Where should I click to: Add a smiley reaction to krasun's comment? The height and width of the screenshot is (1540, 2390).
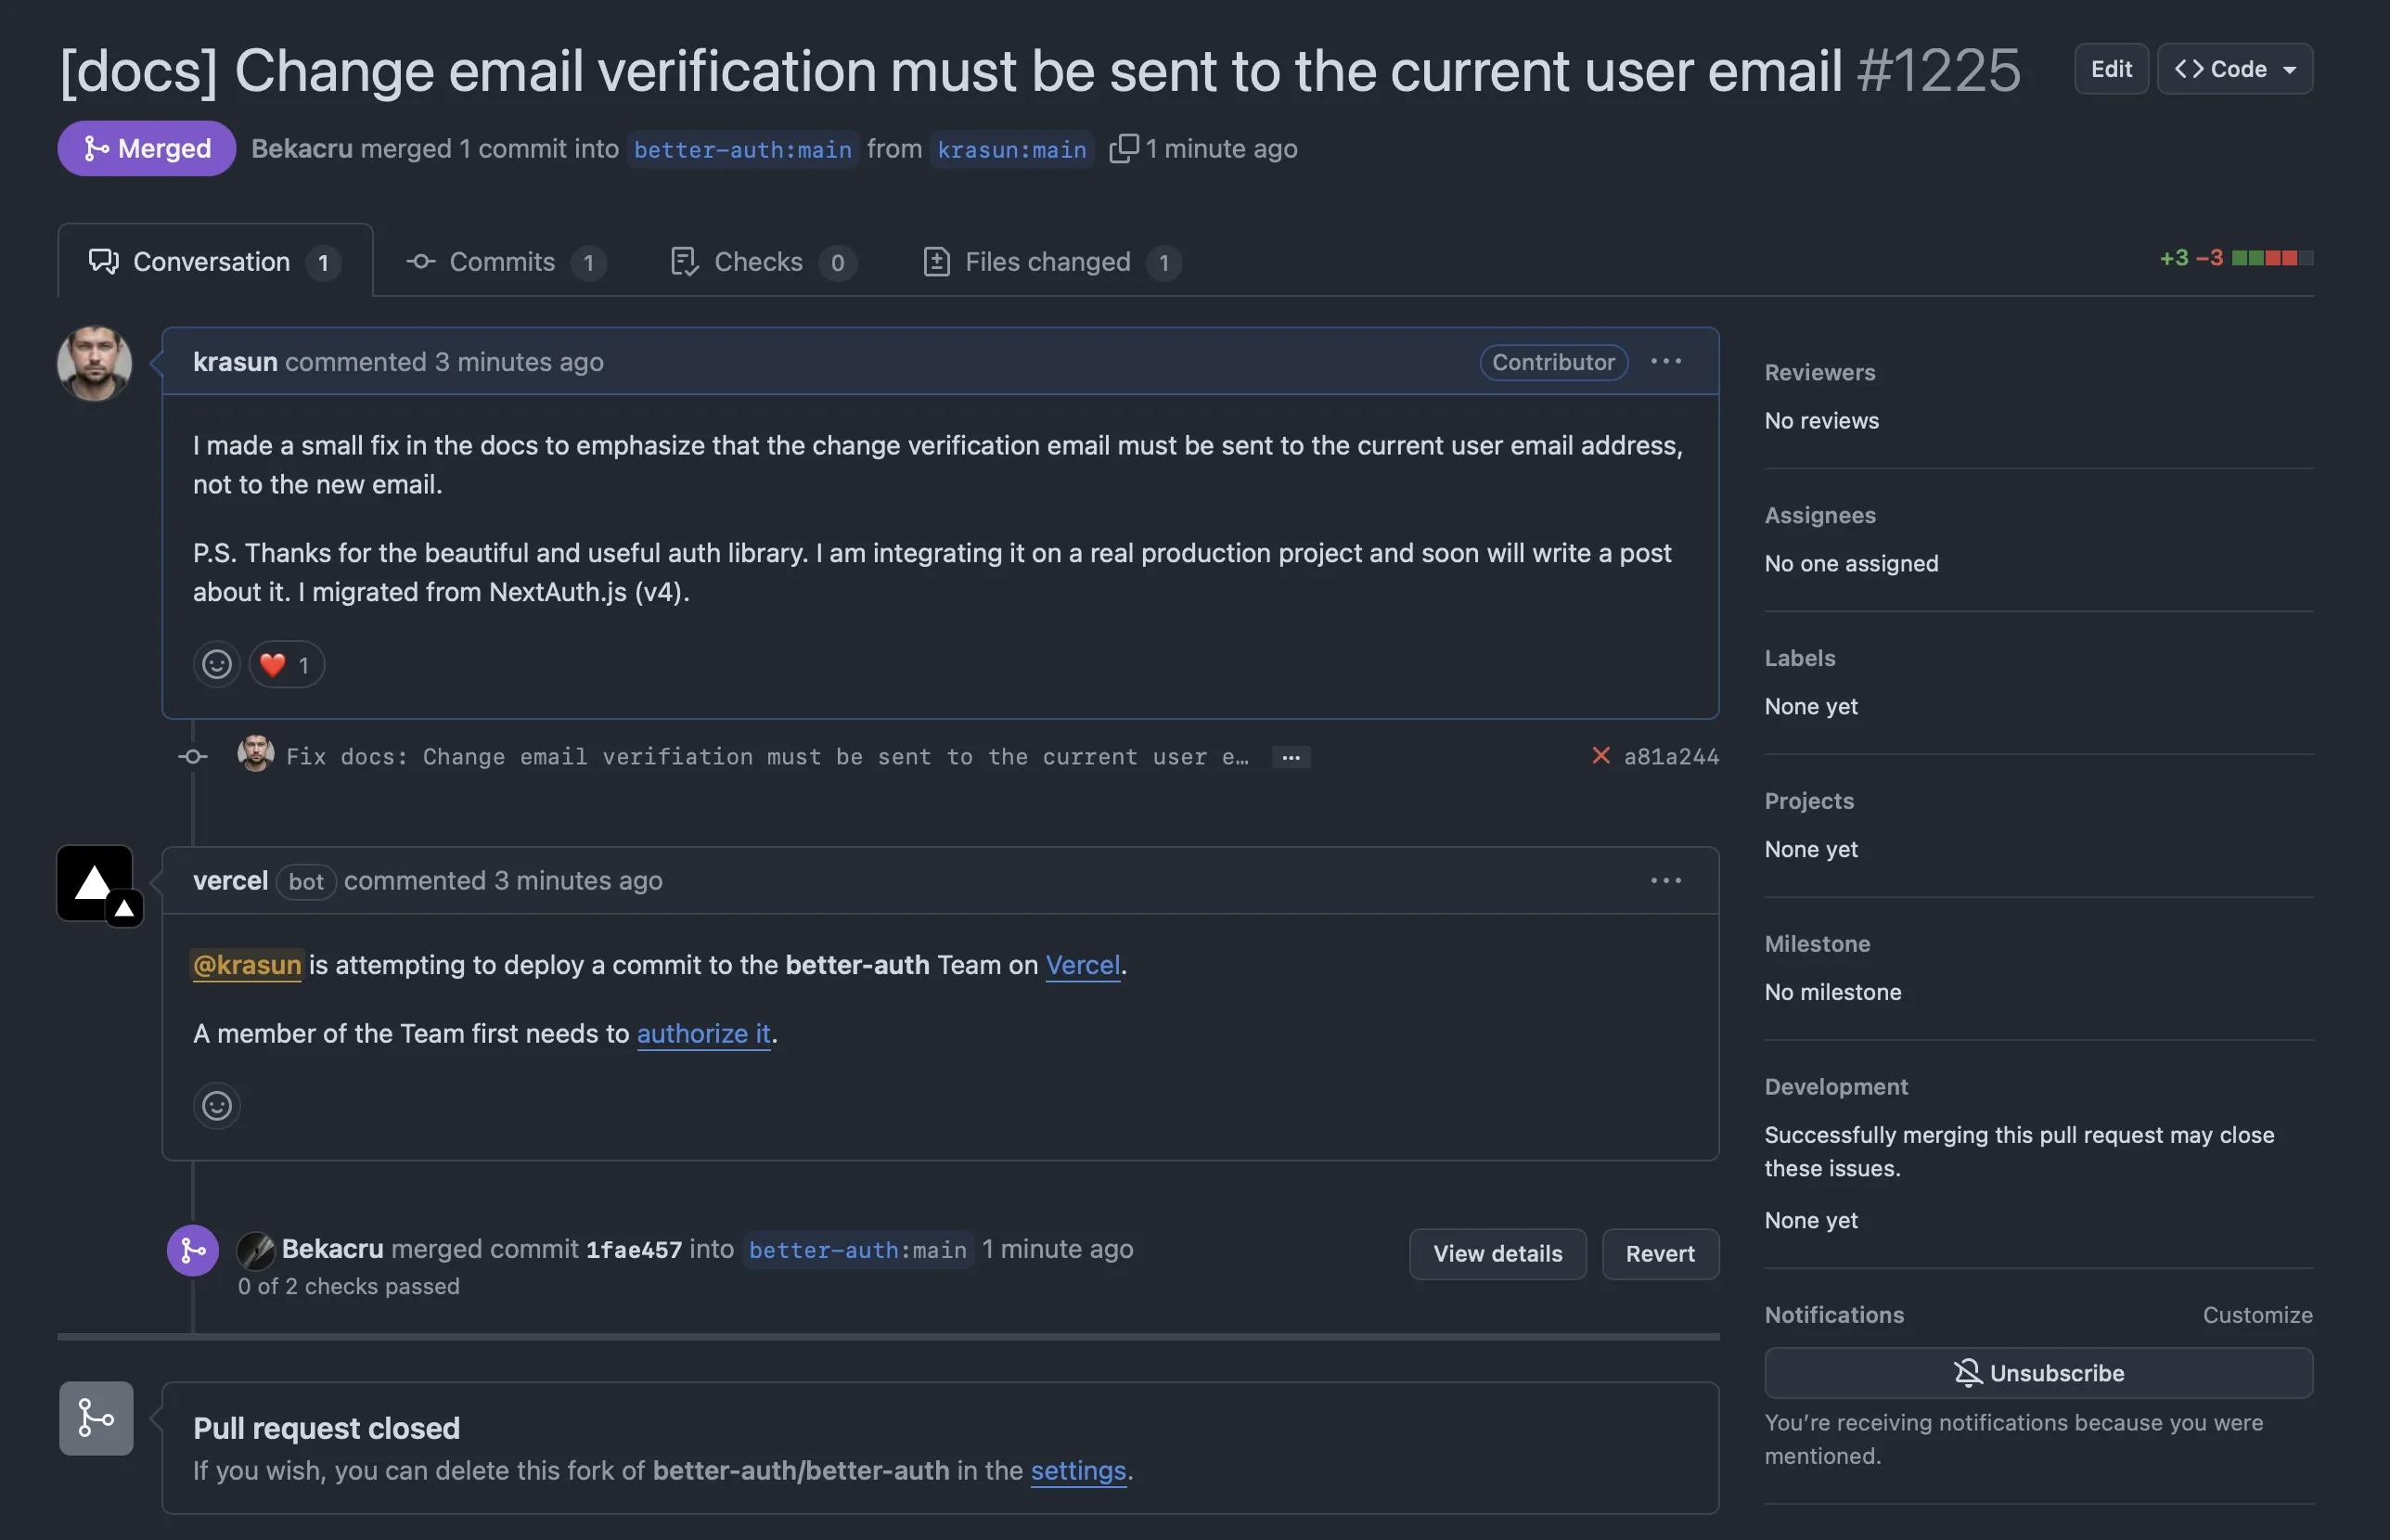pyautogui.click(x=216, y=664)
